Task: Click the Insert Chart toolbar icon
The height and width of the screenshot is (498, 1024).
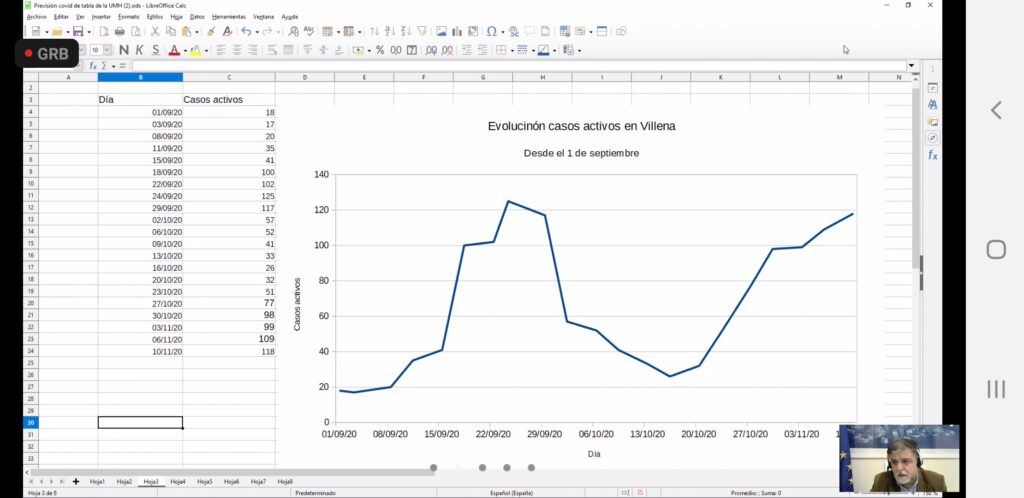Action: (x=458, y=32)
